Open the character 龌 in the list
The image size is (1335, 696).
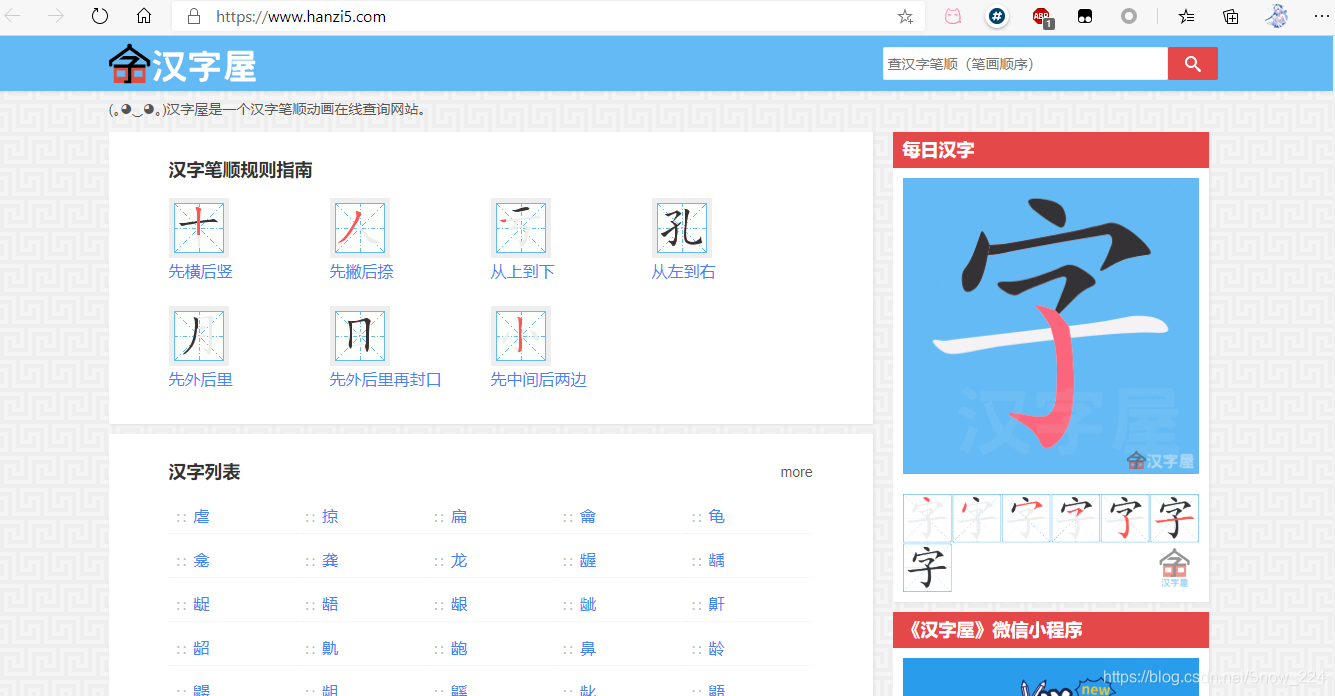tap(588, 560)
